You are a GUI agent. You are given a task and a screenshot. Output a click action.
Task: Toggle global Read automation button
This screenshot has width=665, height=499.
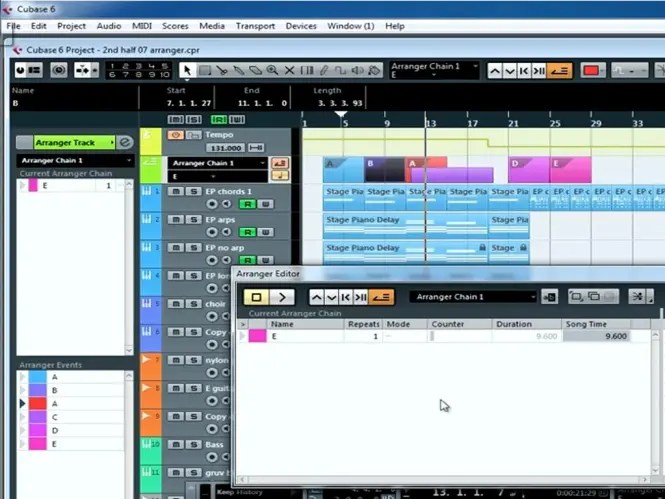(218, 120)
